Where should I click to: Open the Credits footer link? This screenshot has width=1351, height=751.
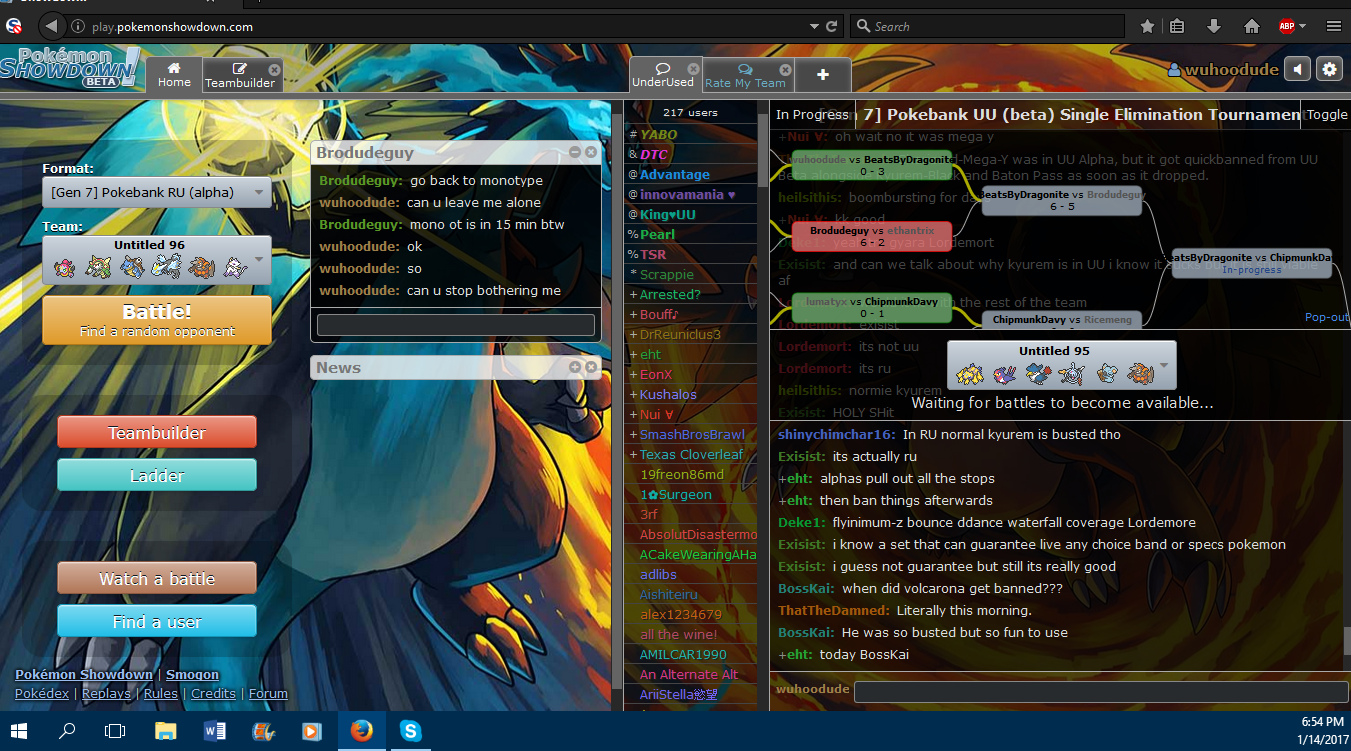[213, 694]
